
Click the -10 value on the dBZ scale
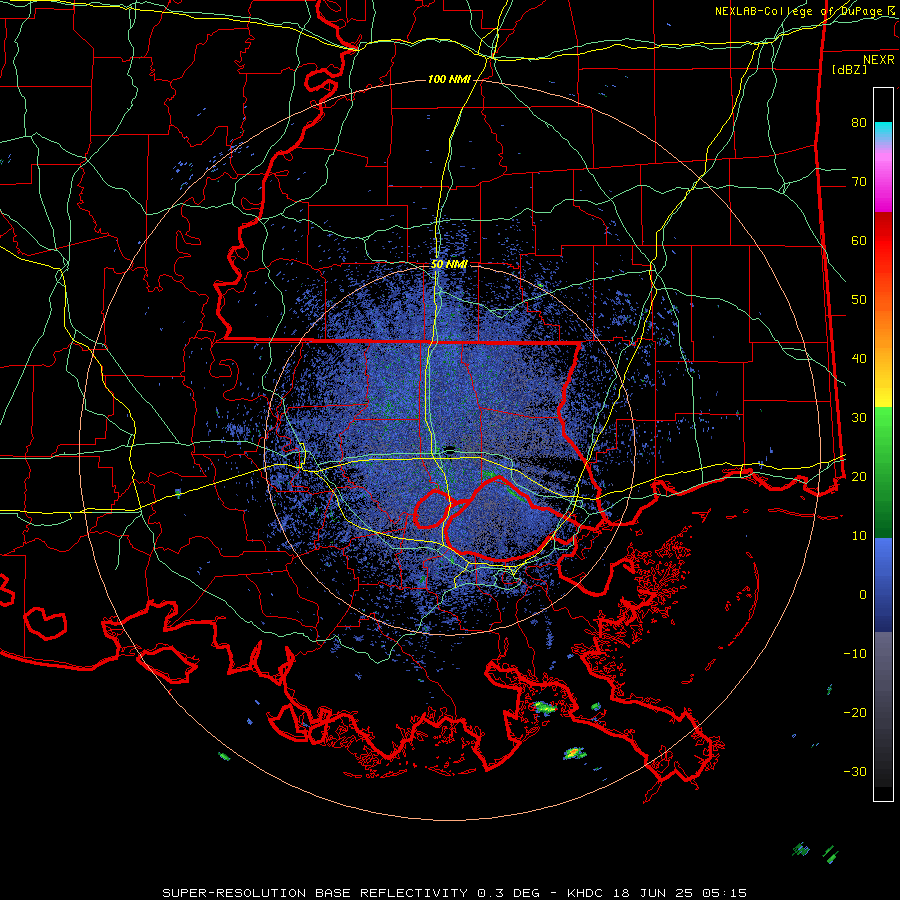pos(855,653)
